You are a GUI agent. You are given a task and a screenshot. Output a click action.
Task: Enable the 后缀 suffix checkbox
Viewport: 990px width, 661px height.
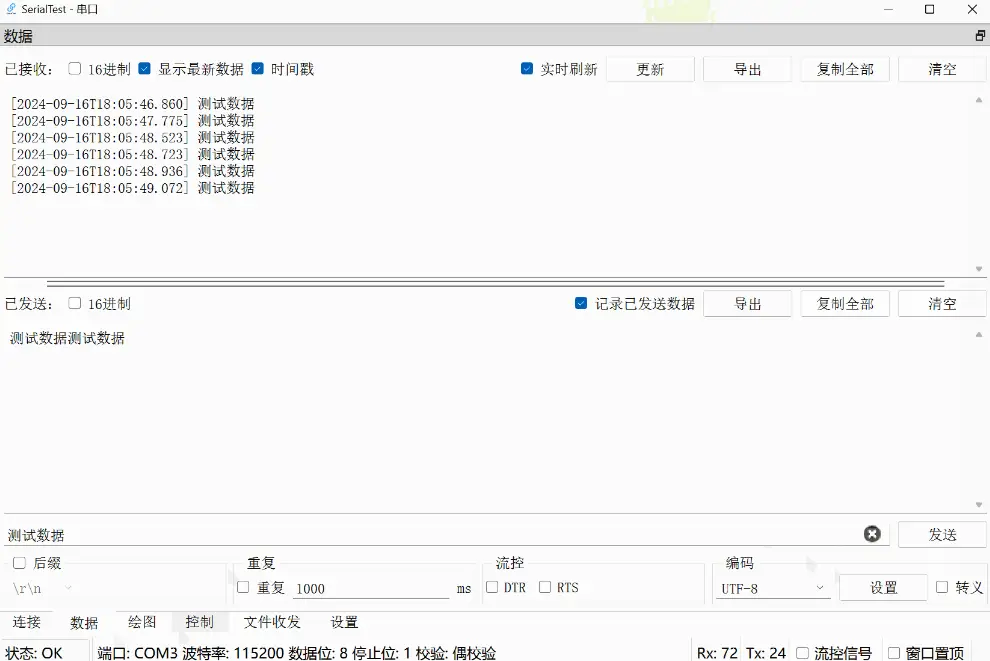pos(20,563)
